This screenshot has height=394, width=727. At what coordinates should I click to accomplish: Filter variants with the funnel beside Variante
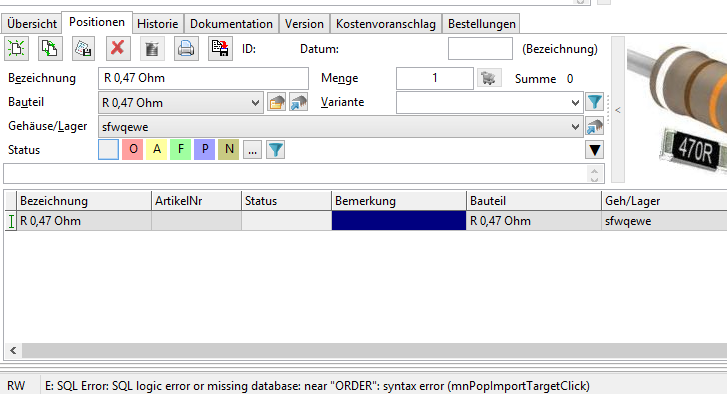[594, 102]
